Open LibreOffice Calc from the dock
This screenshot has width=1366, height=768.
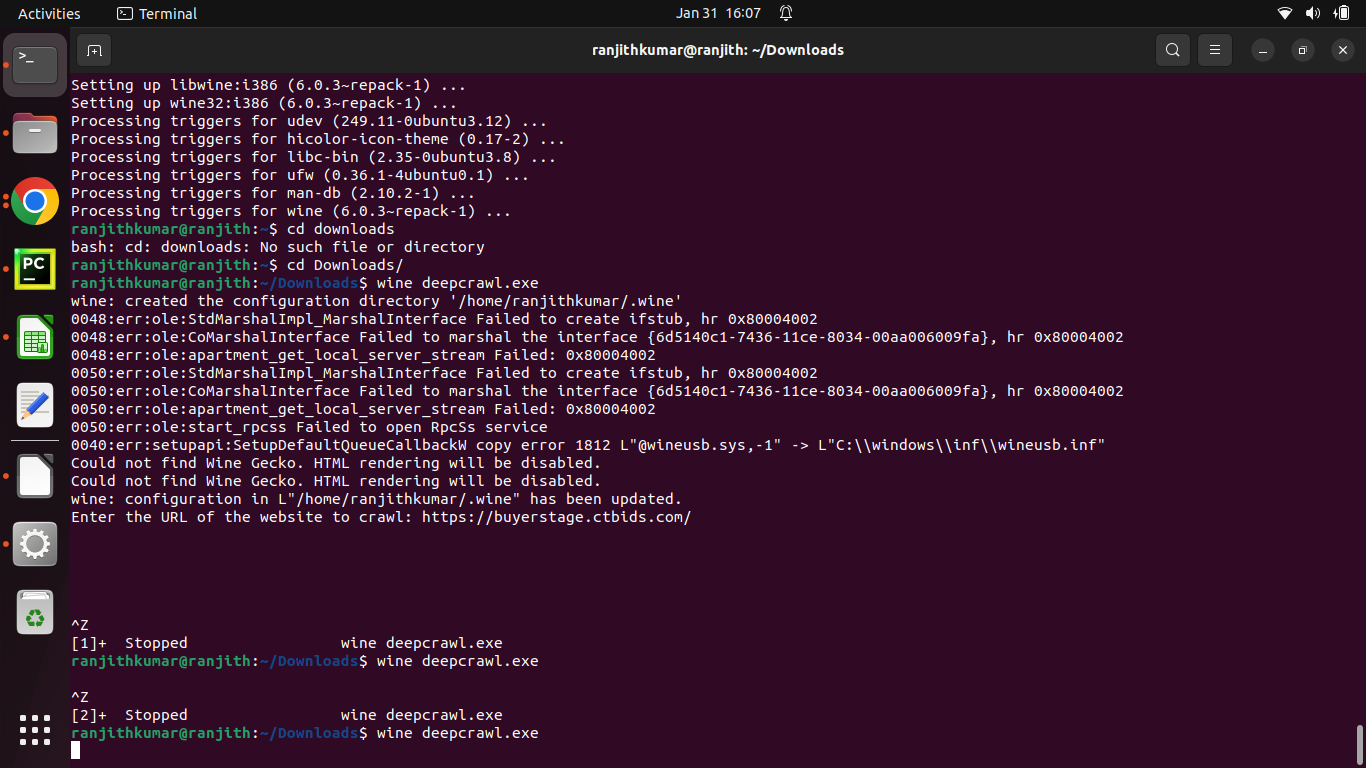35,337
